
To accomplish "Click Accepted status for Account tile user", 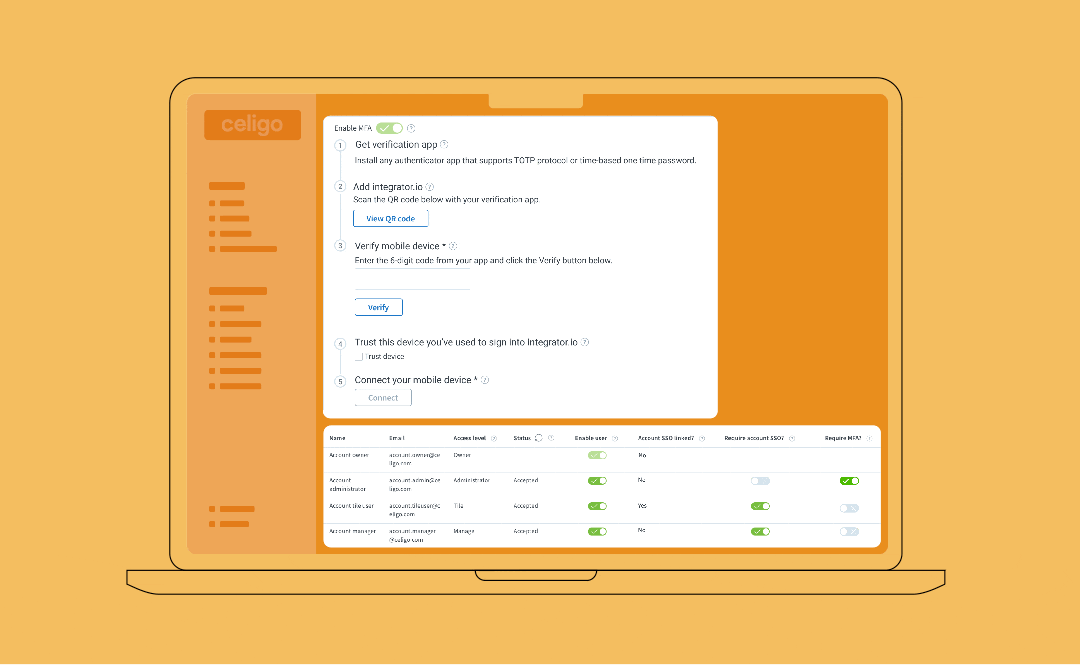I will (x=526, y=506).
